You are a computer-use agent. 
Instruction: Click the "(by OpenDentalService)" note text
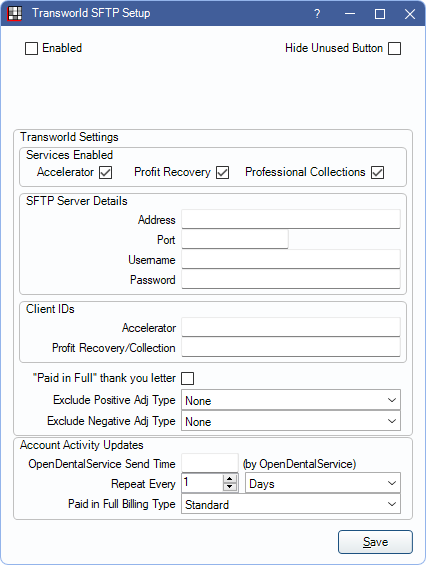(299, 464)
